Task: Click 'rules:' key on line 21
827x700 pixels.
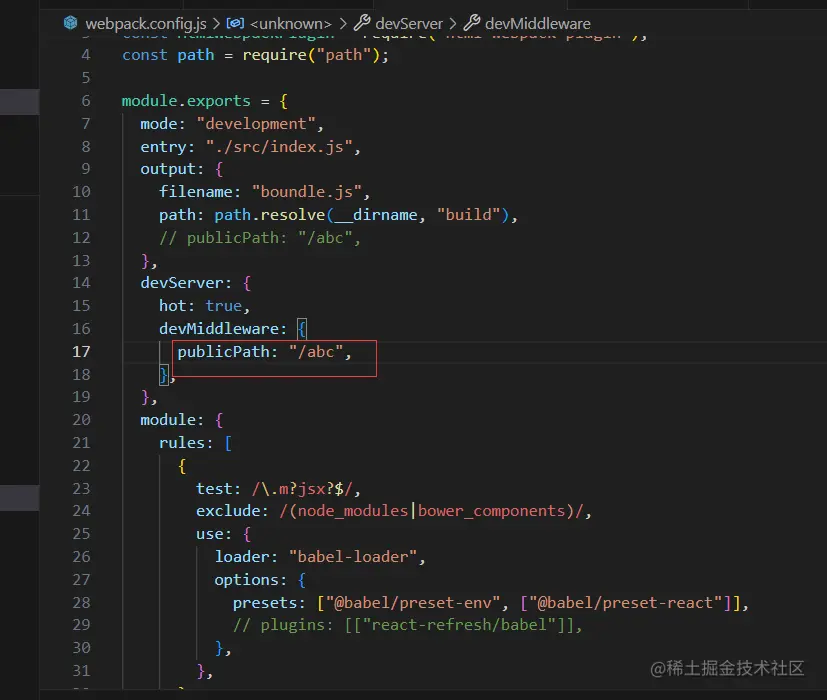Action: coord(186,443)
